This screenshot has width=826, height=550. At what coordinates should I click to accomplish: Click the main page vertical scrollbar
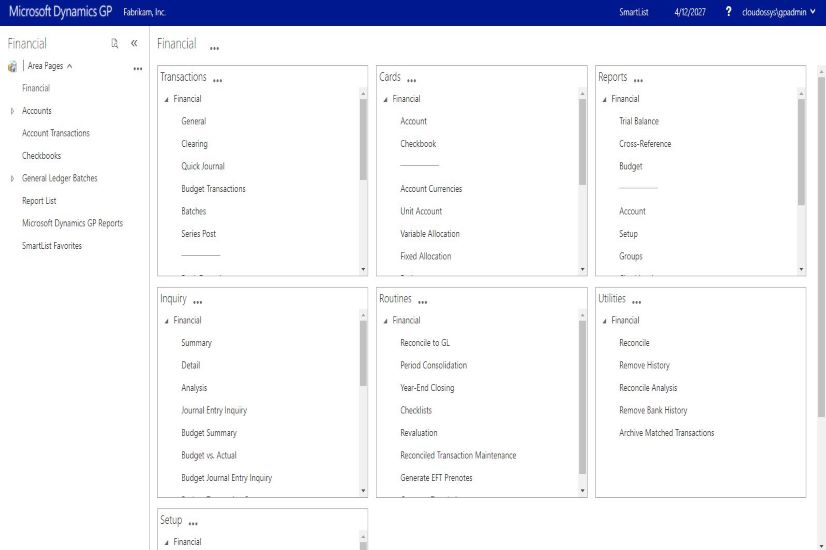pyautogui.click(x=821, y=248)
